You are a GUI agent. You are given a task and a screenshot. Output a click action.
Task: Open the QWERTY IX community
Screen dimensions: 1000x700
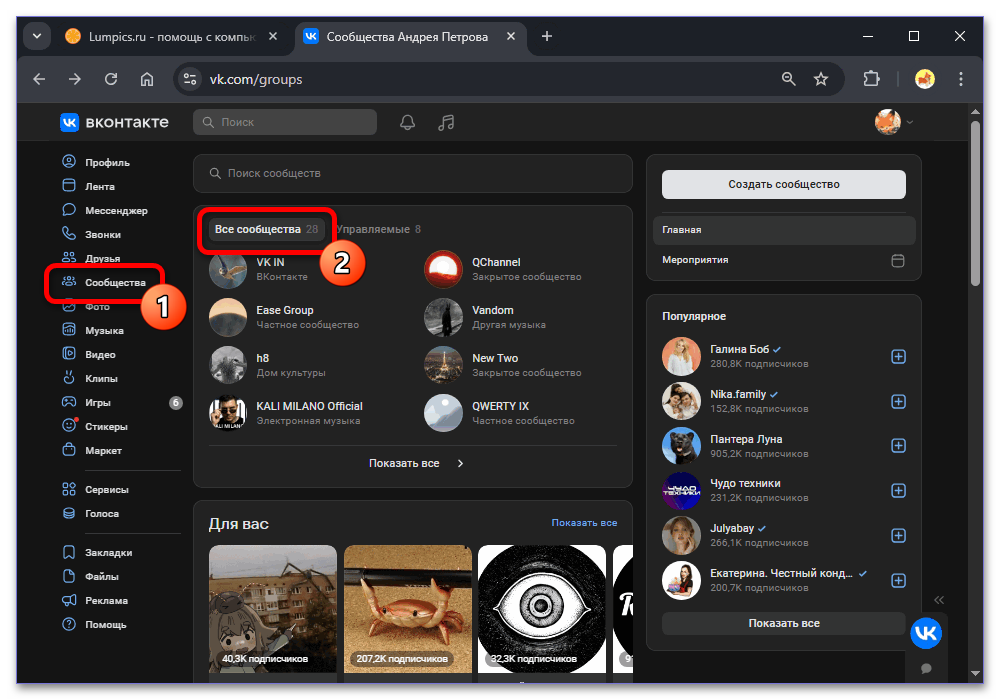point(500,405)
